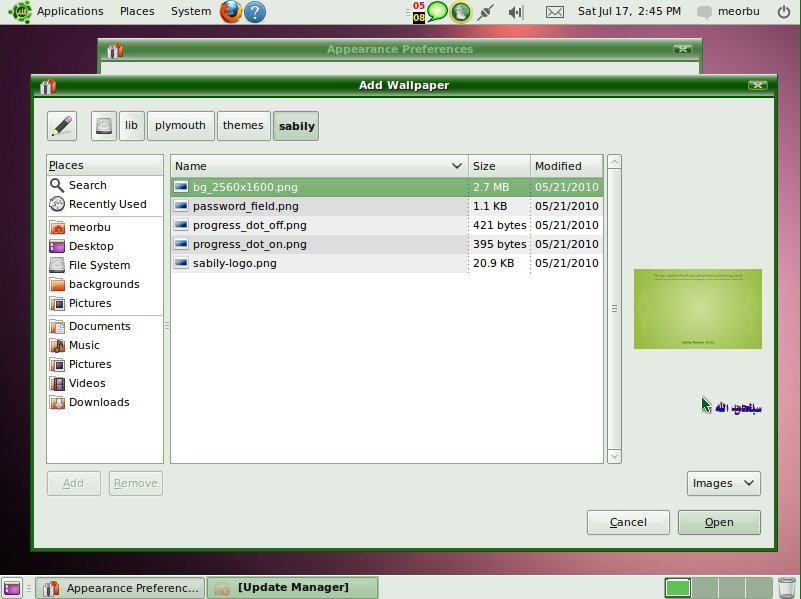
Task: Go to the lib path folder
Action: pyautogui.click(x=131, y=126)
